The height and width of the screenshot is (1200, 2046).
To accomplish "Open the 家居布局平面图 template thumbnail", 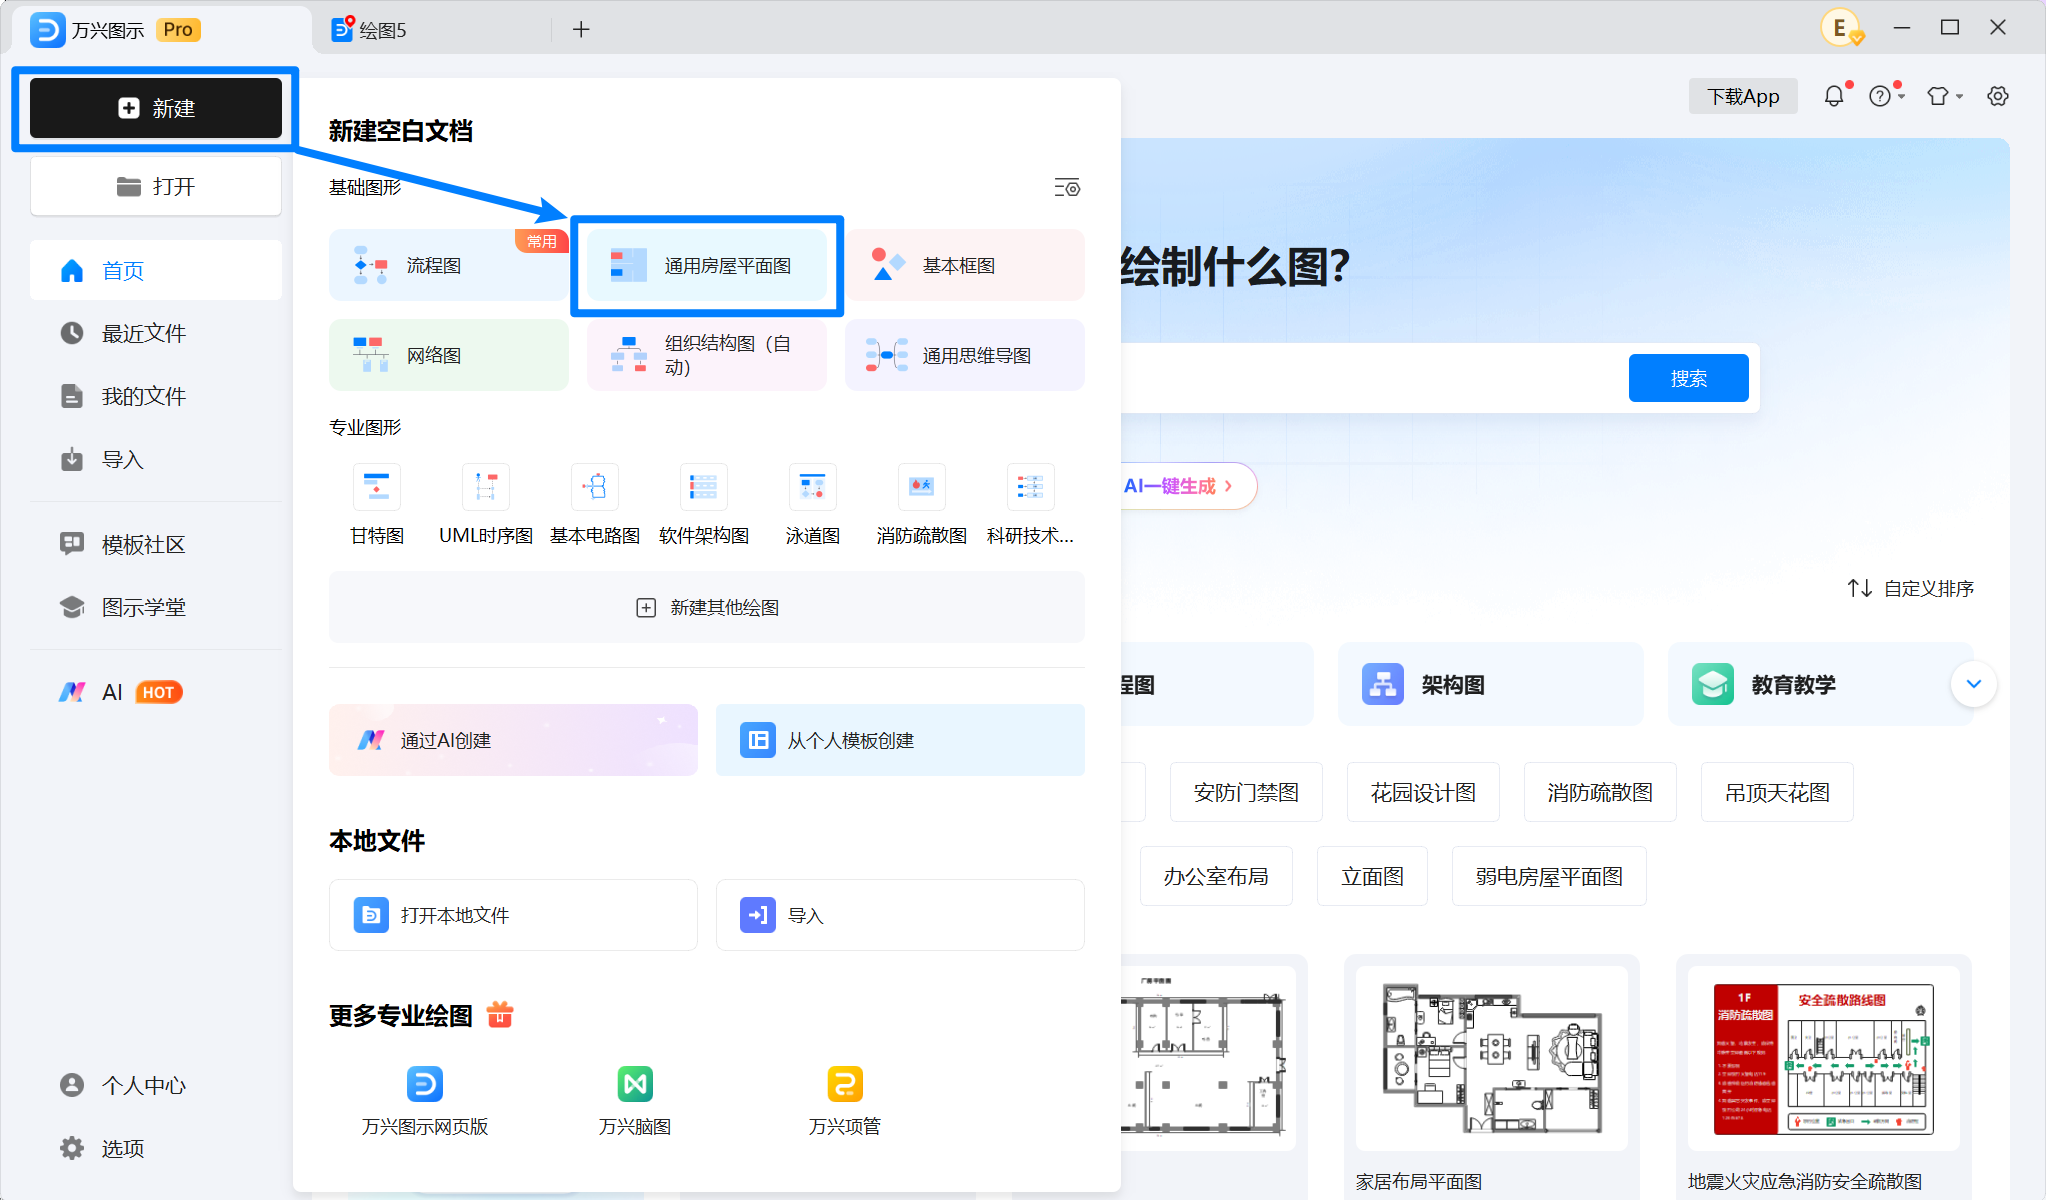I will (x=1492, y=1058).
